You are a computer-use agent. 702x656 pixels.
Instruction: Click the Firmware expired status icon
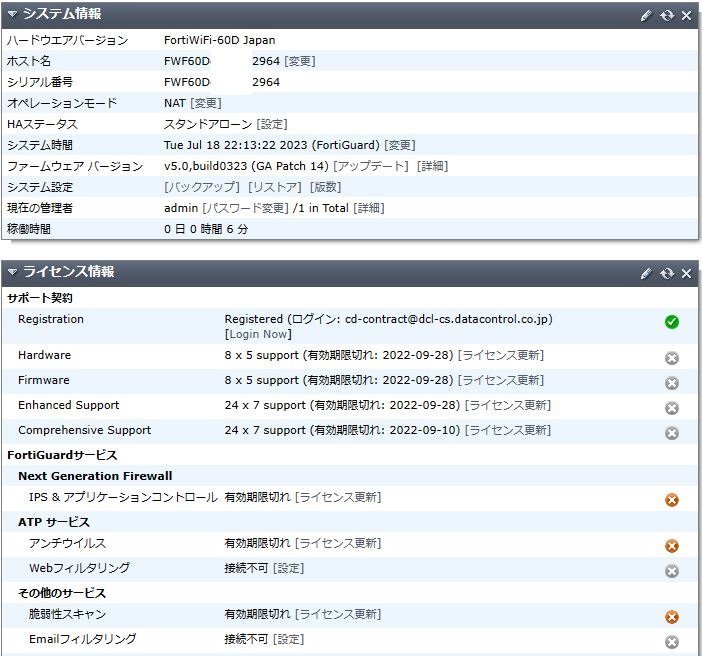coord(672,383)
